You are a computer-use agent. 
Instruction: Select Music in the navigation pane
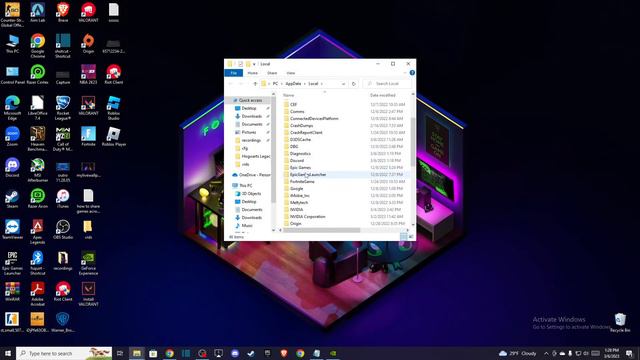coord(247,226)
